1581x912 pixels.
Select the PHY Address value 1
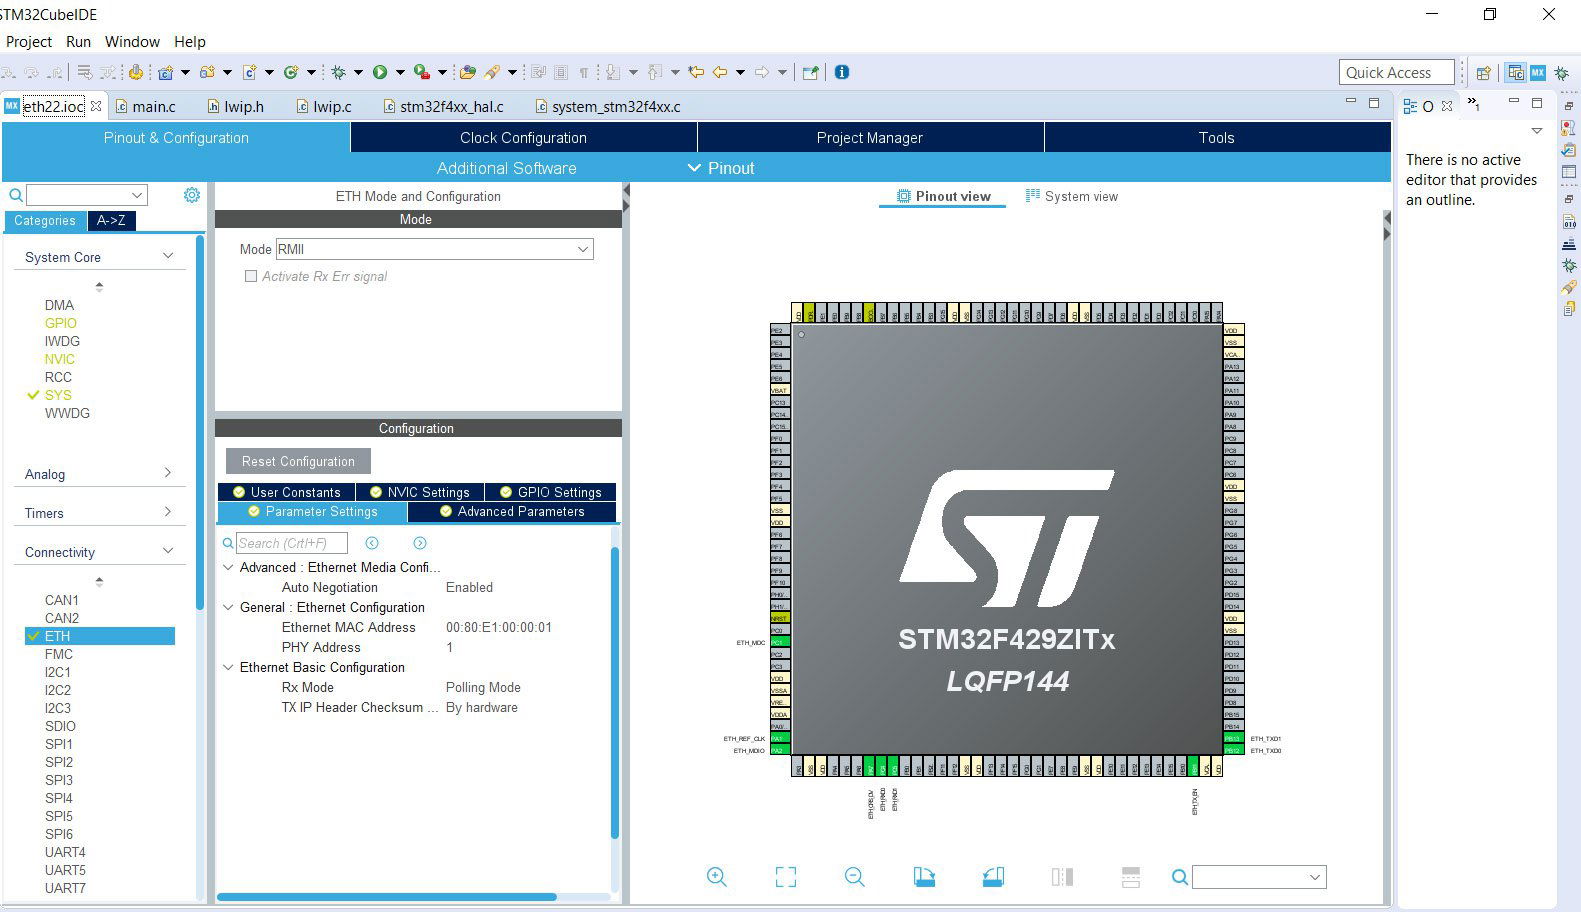click(x=449, y=647)
